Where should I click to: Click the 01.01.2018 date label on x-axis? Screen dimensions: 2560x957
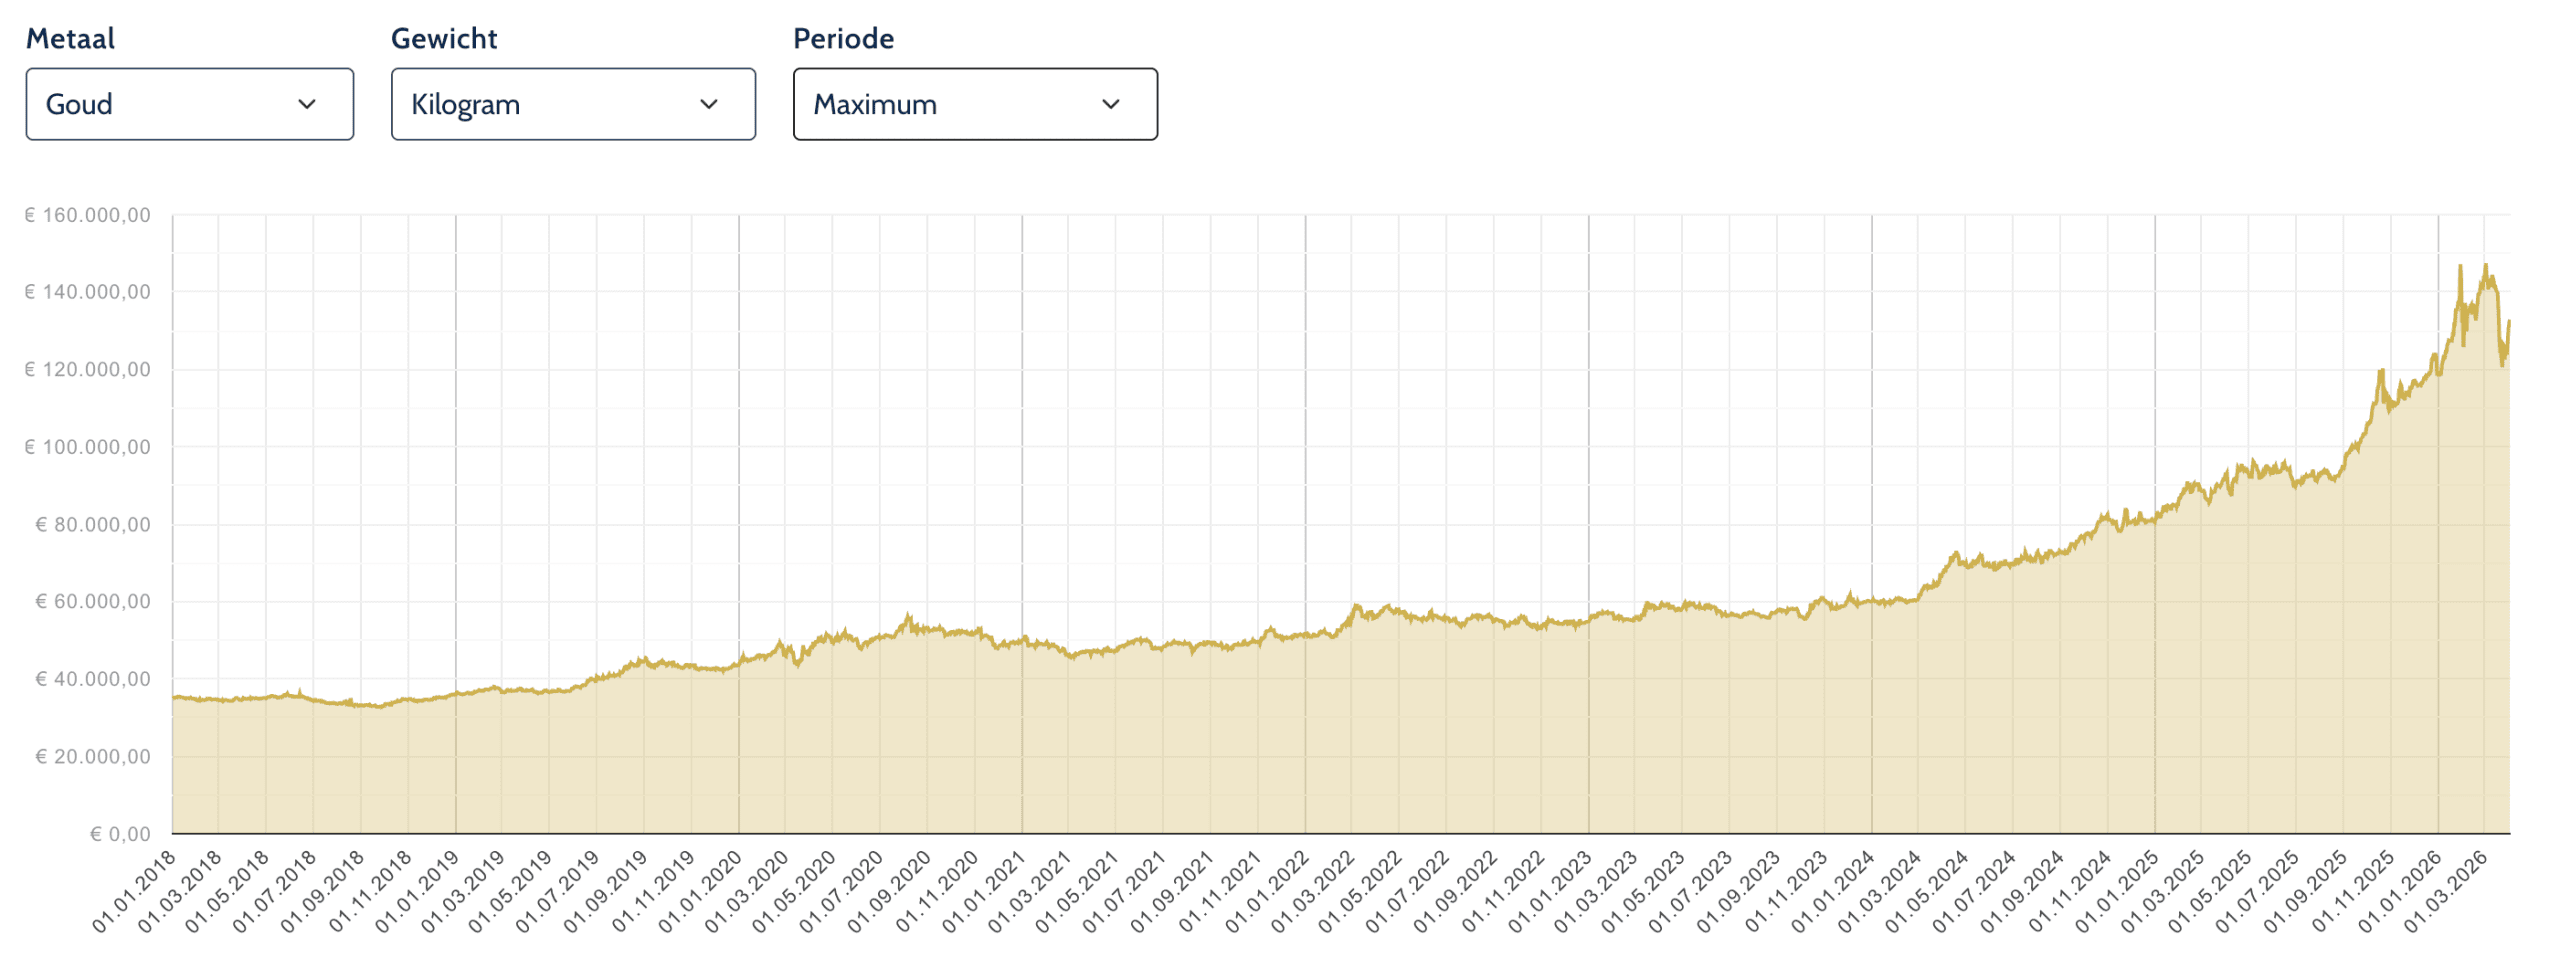pyautogui.click(x=134, y=891)
